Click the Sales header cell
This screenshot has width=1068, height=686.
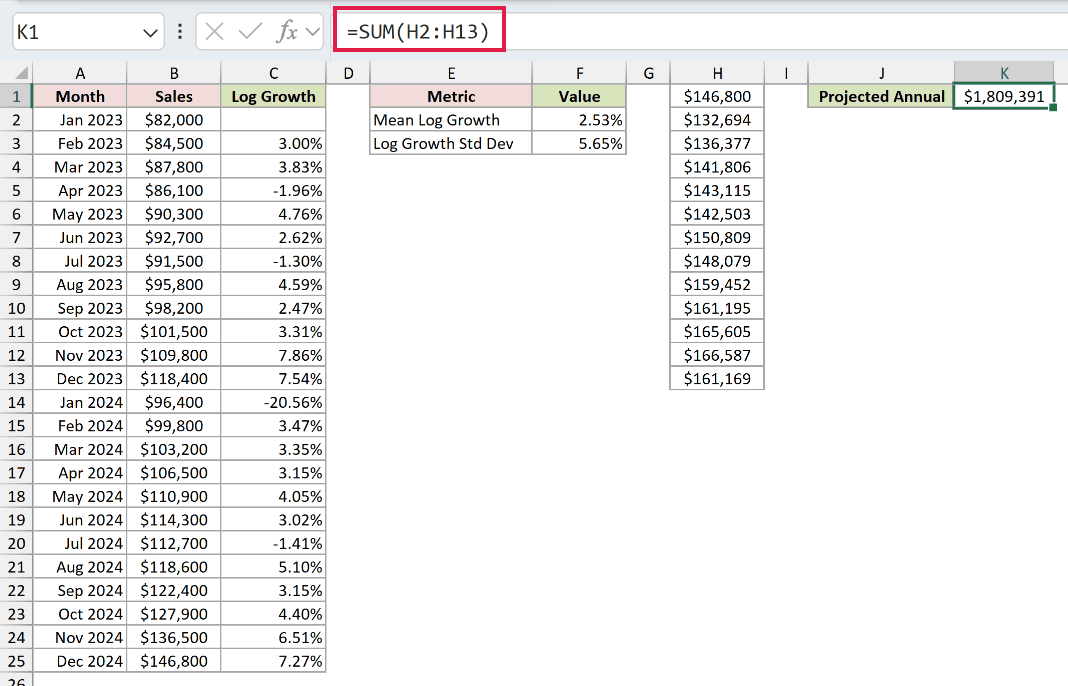[174, 96]
